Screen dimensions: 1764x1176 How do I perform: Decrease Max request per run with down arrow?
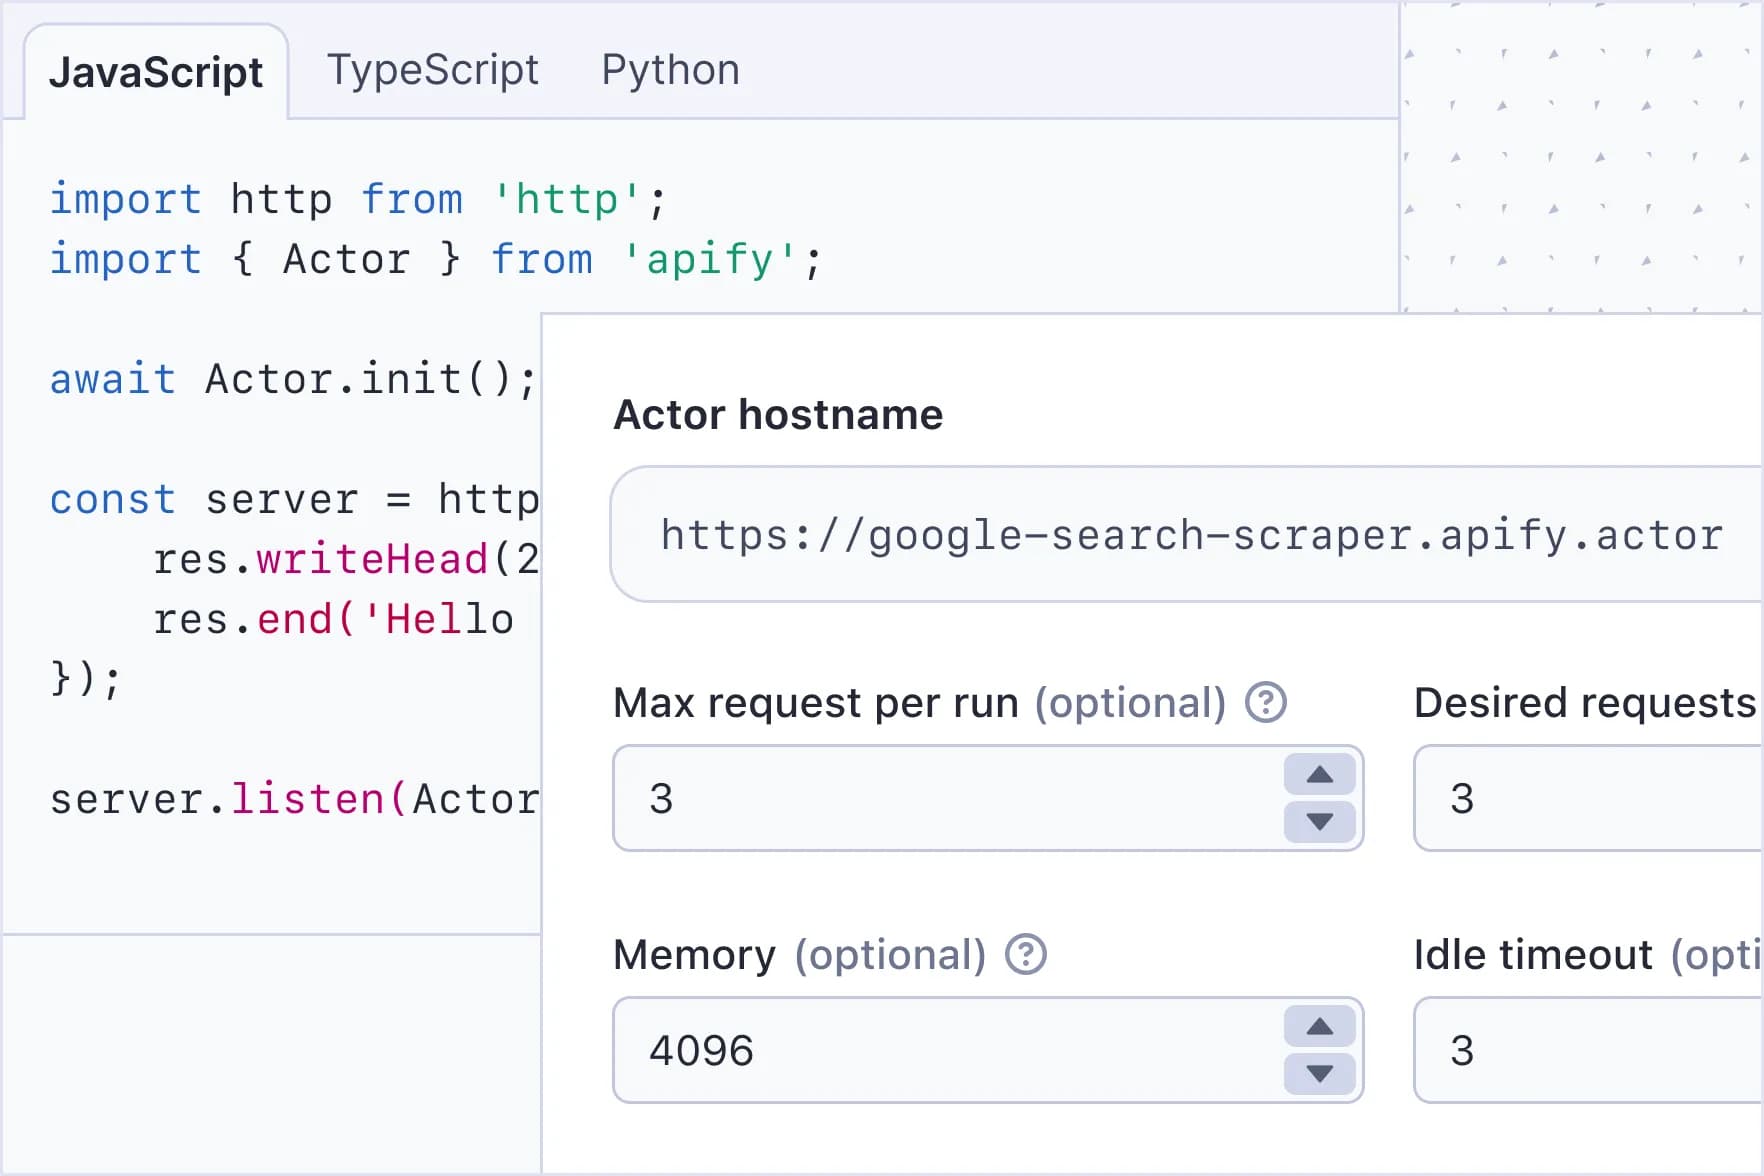click(1319, 822)
